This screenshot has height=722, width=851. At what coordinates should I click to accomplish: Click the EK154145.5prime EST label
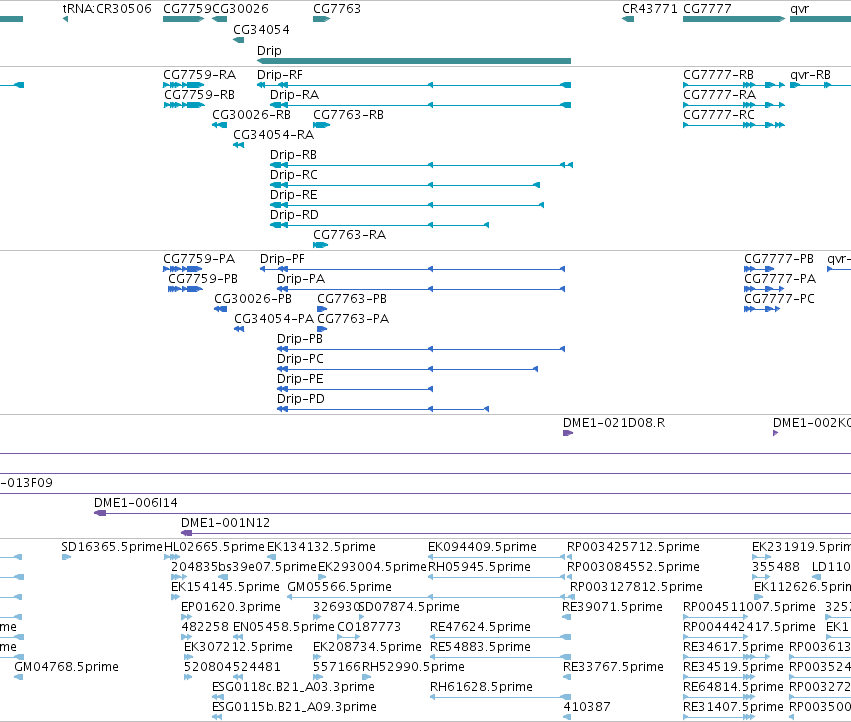[x=225, y=587]
